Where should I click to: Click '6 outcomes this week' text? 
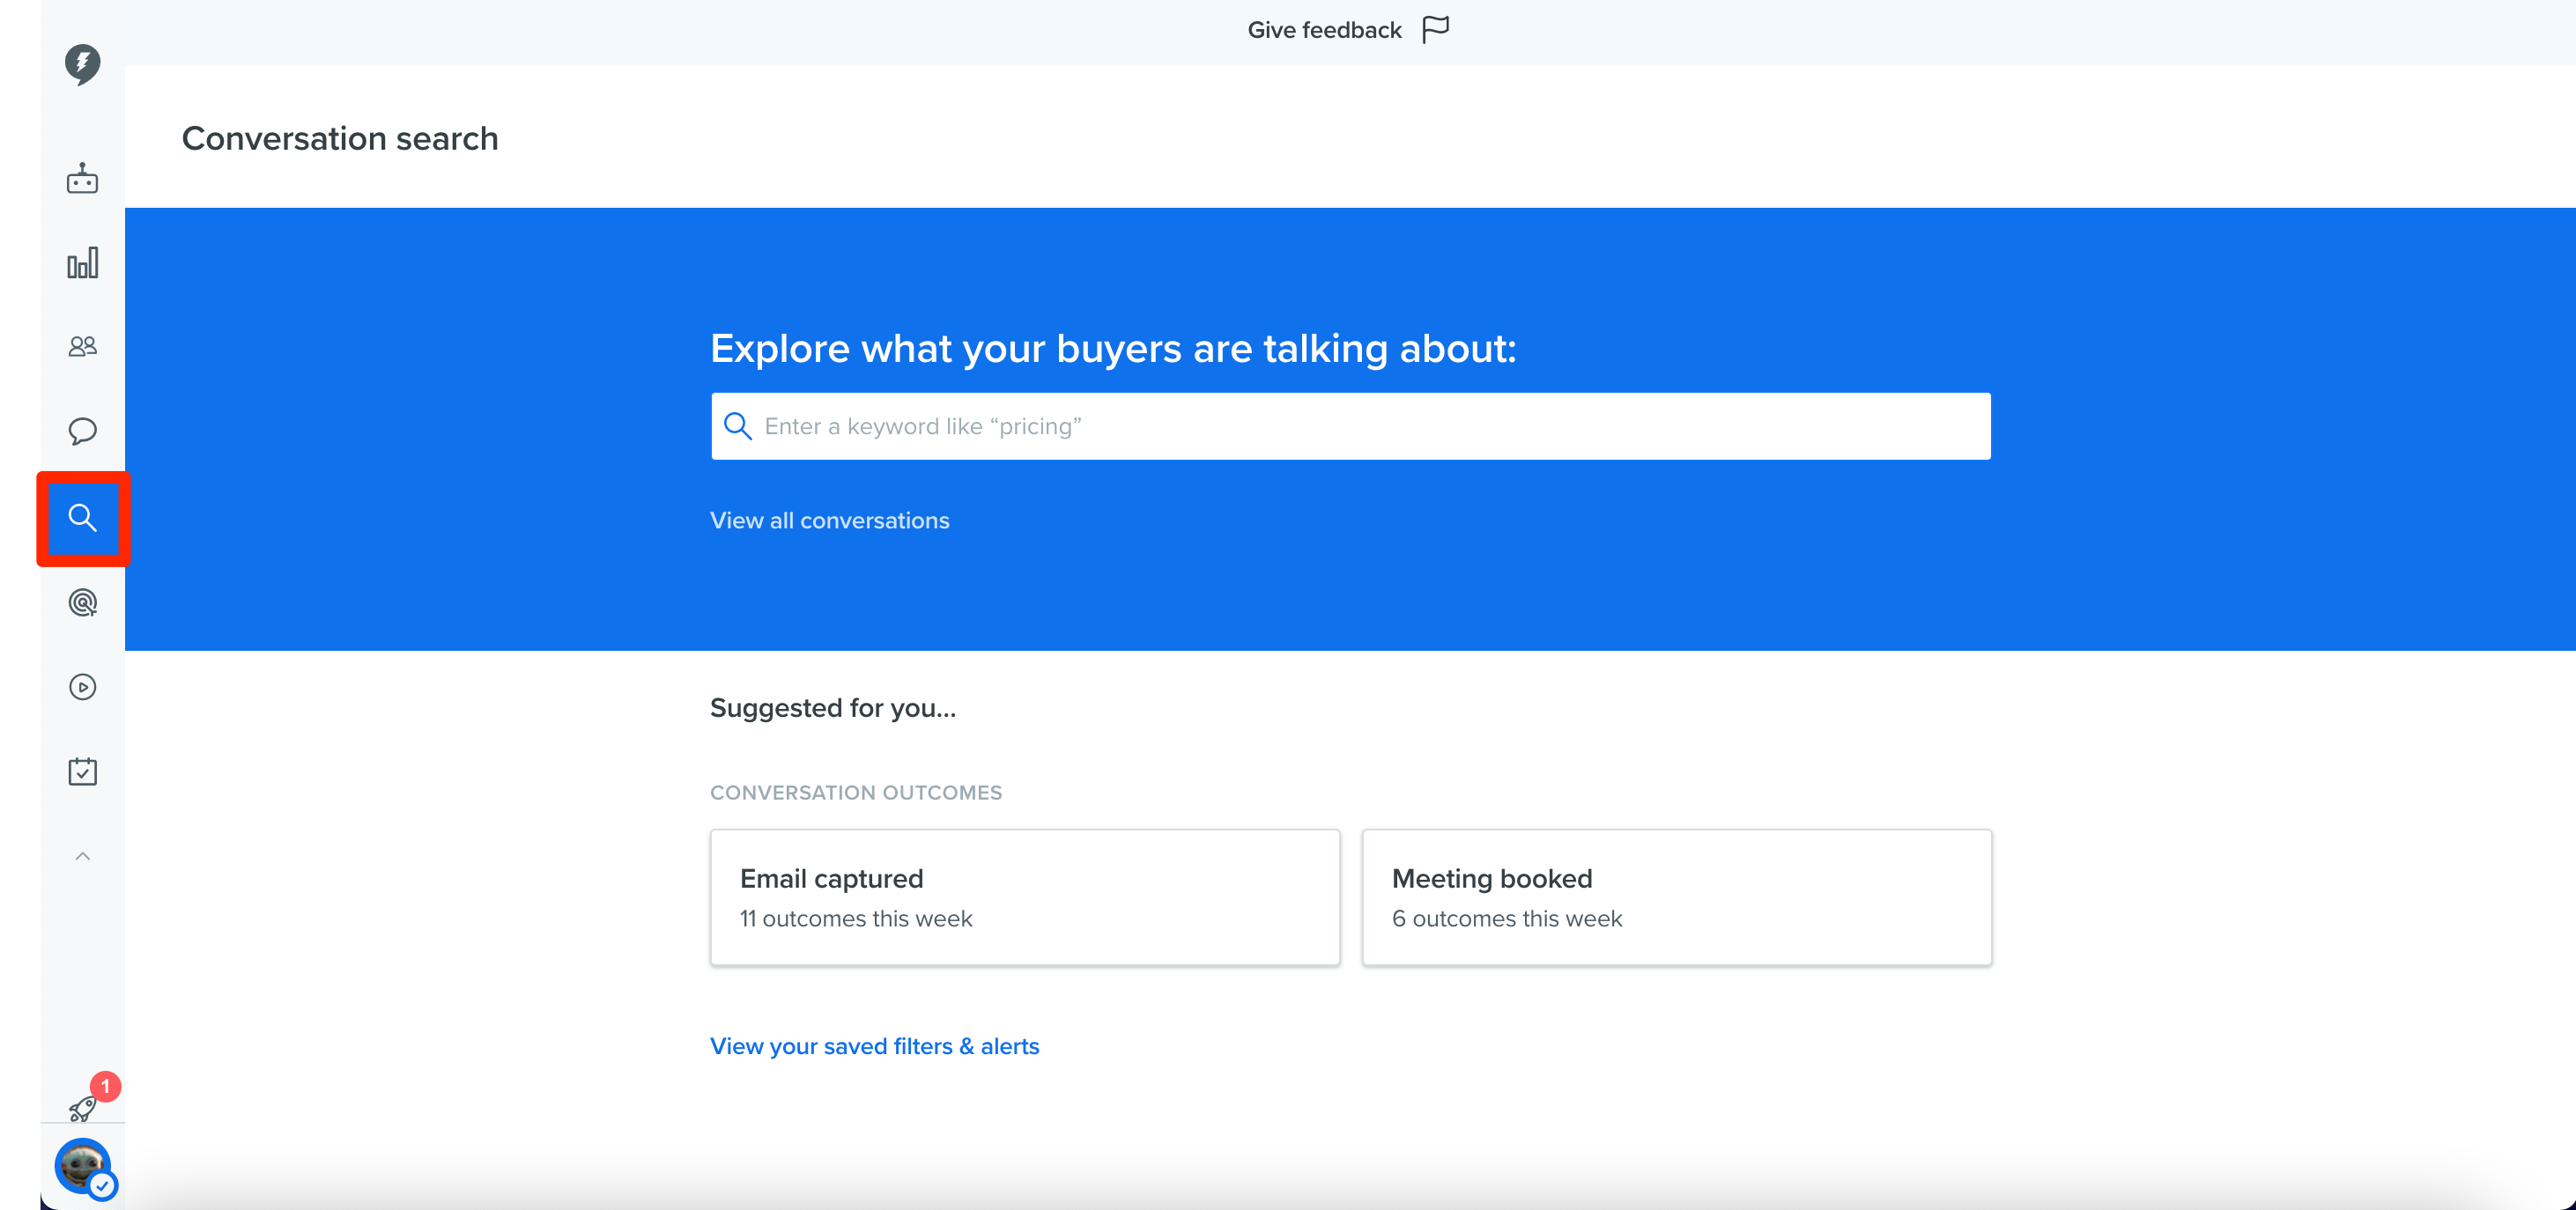pyautogui.click(x=1507, y=919)
